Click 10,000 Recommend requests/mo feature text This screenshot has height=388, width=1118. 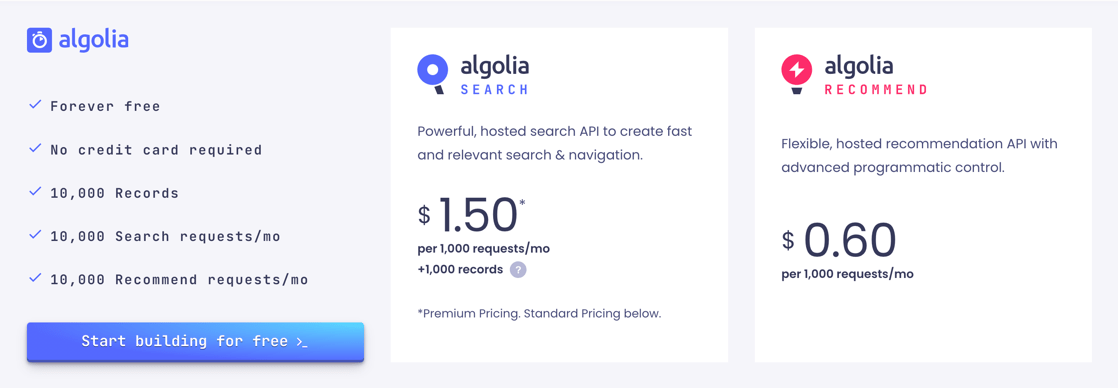point(180,280)
